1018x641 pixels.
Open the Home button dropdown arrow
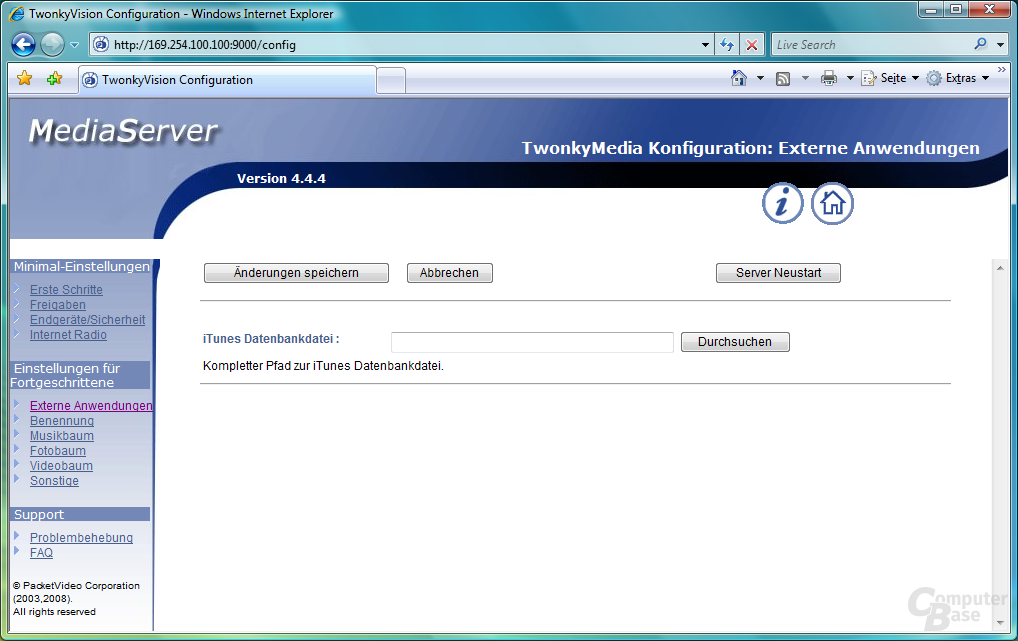click(760, 78)
